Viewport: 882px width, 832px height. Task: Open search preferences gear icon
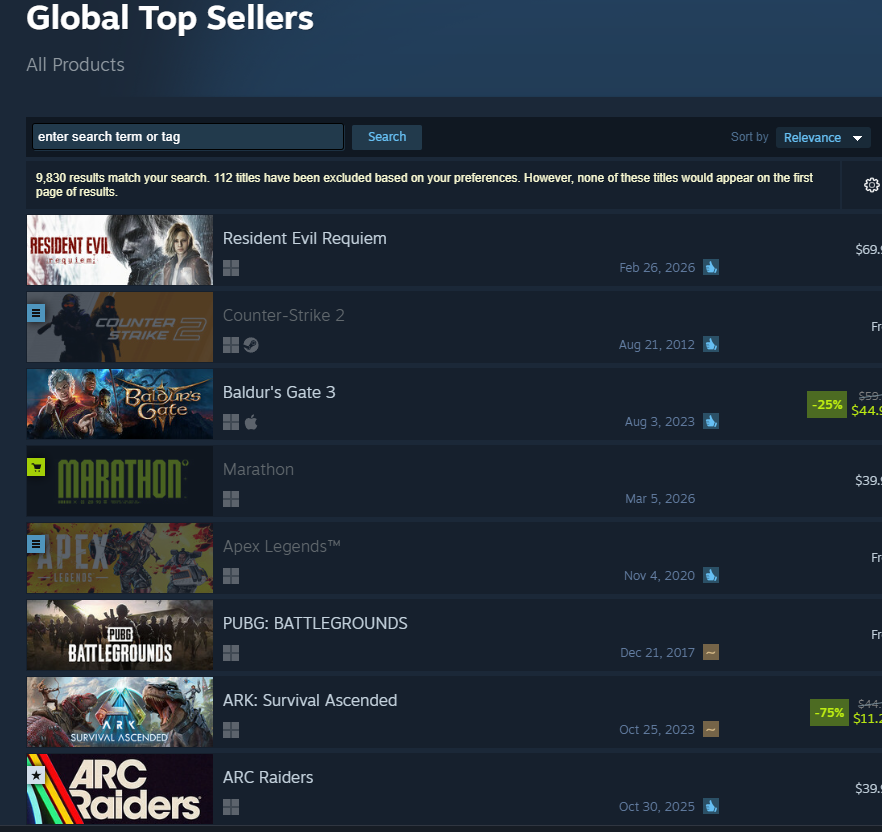[x=871, y=185]
